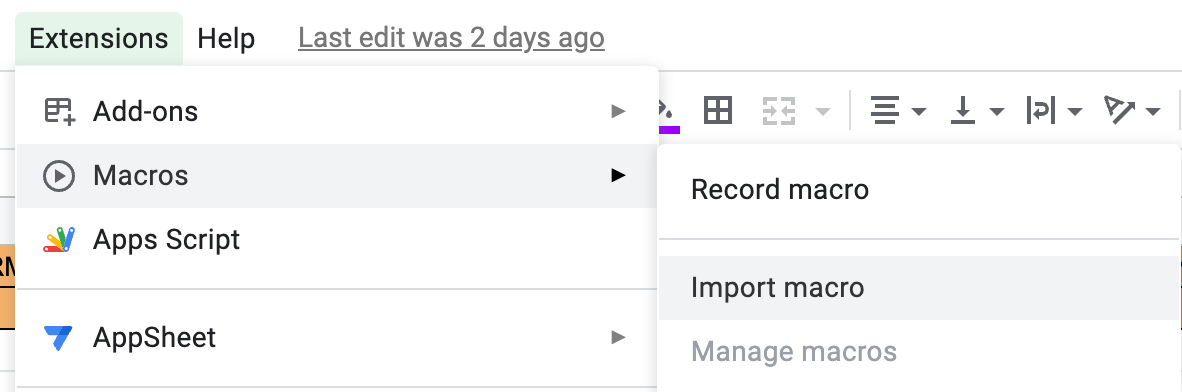Click the Add-ons icon in menu

click(x=59, y=112)
